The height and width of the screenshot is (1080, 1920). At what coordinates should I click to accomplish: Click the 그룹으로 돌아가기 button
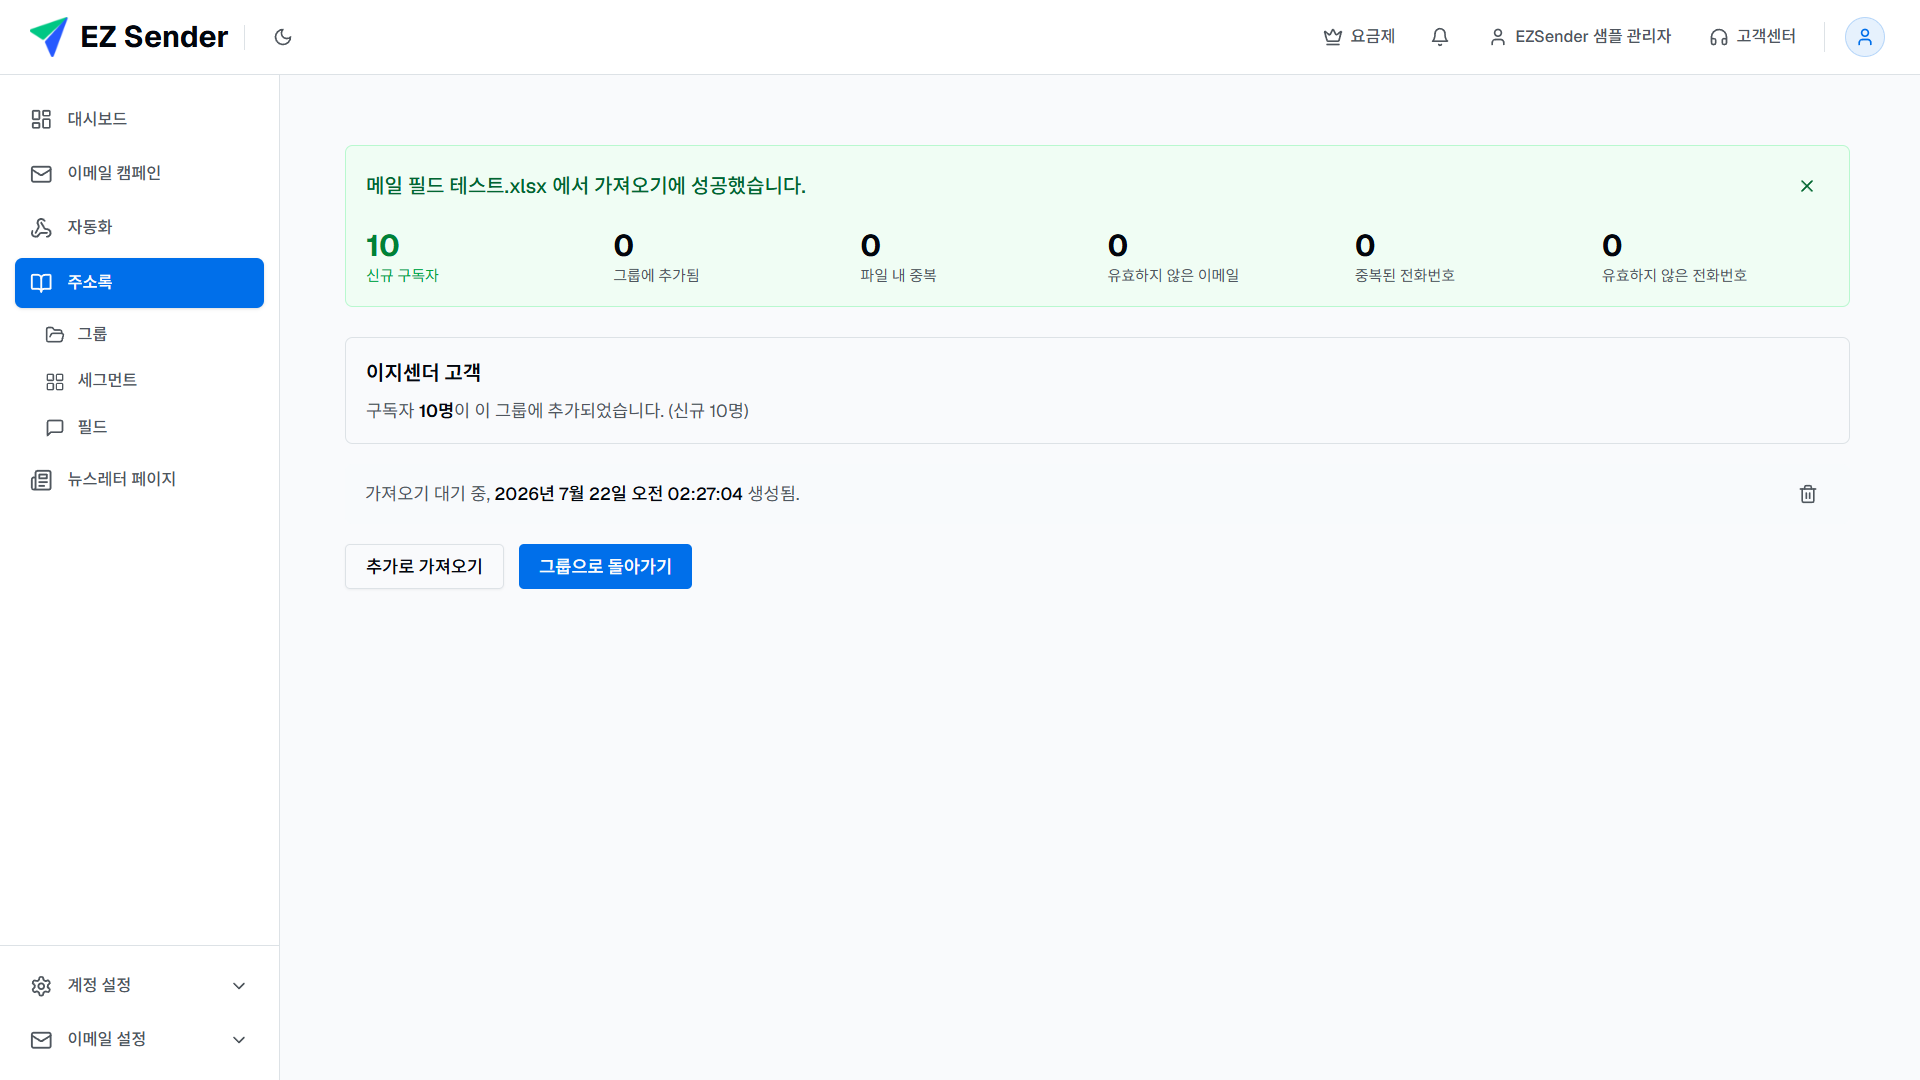coord(605,567)
